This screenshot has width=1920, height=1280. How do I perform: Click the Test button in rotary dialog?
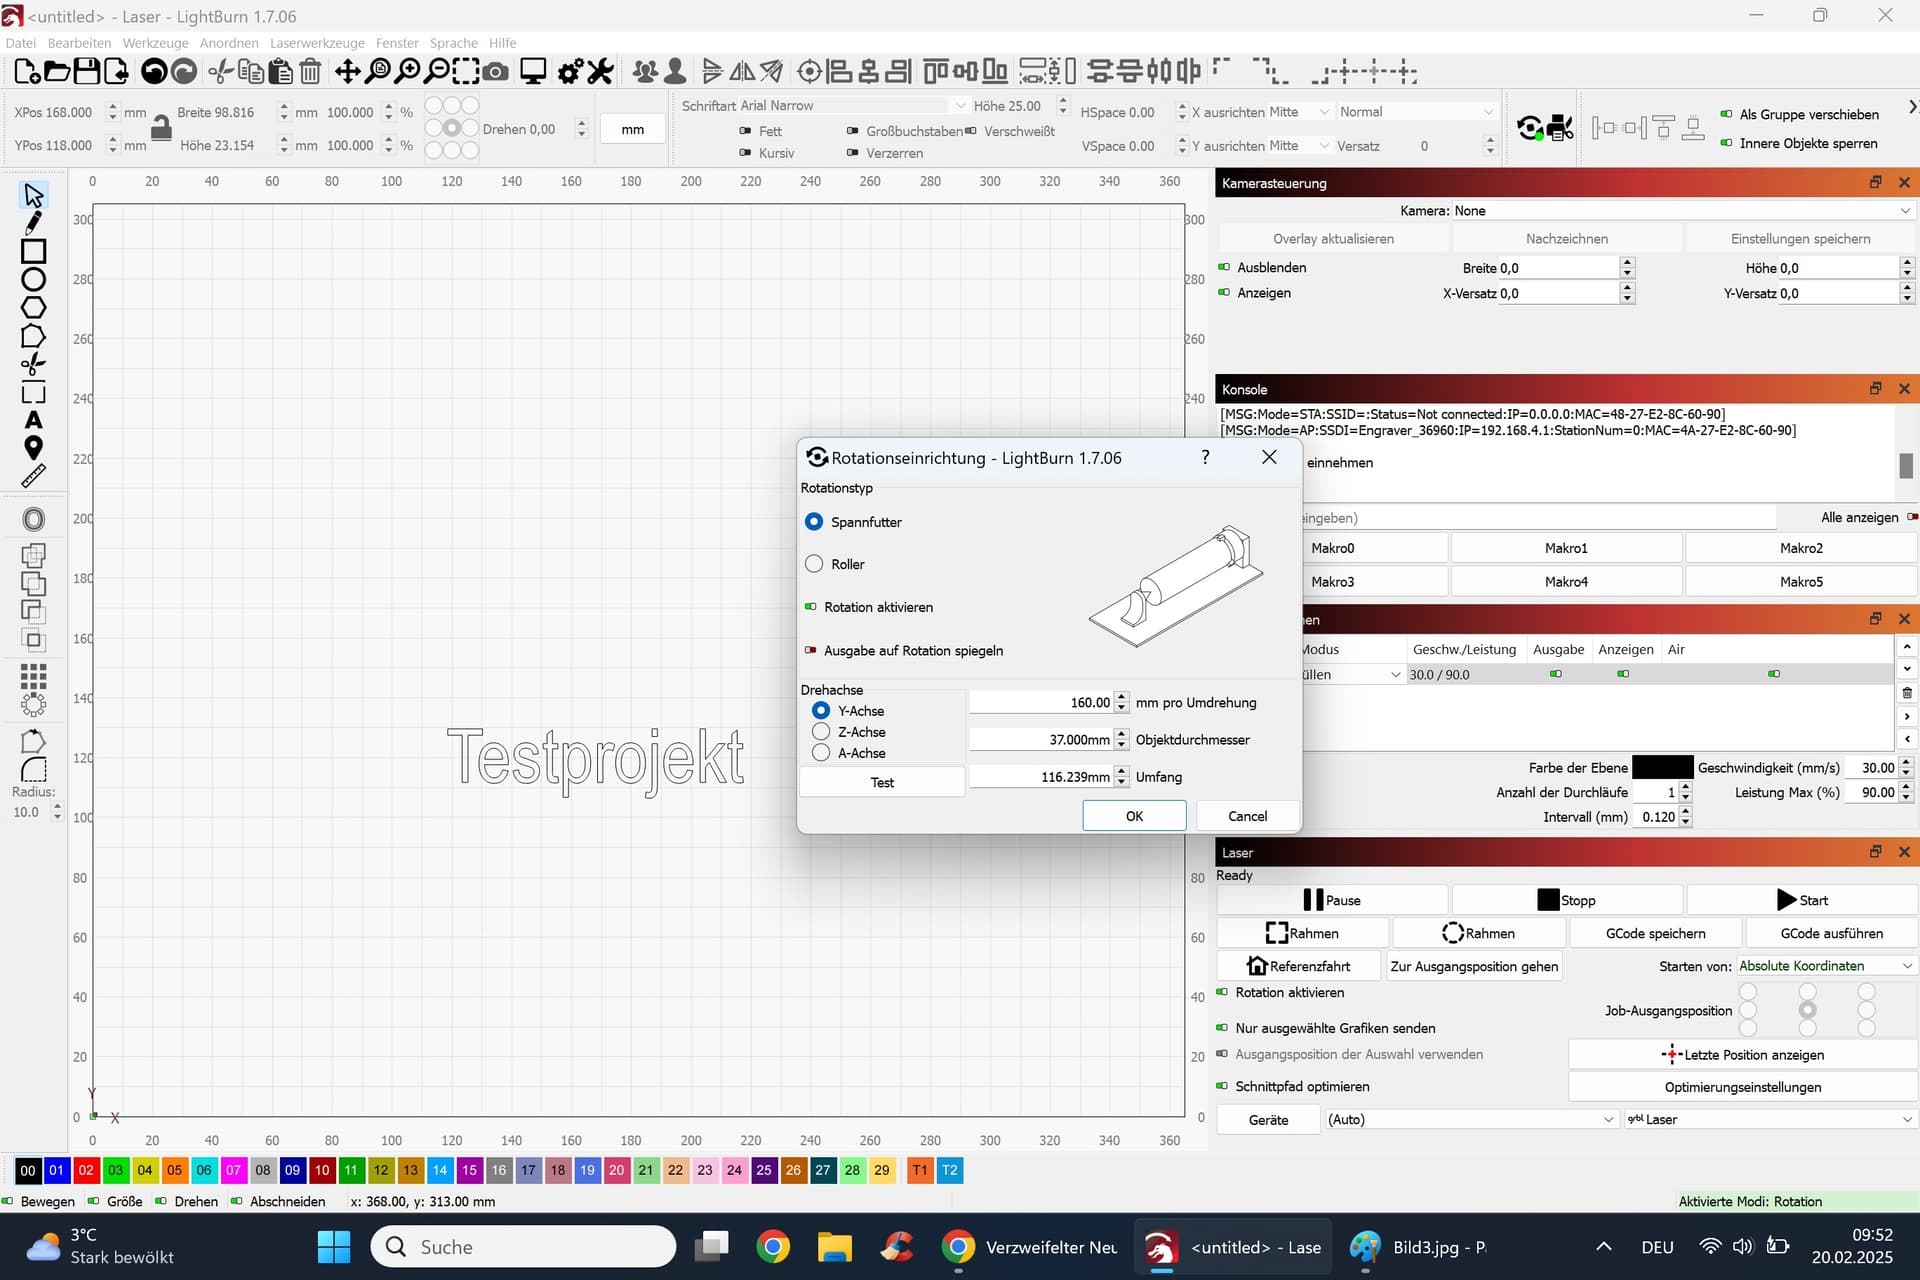[882, 782]
